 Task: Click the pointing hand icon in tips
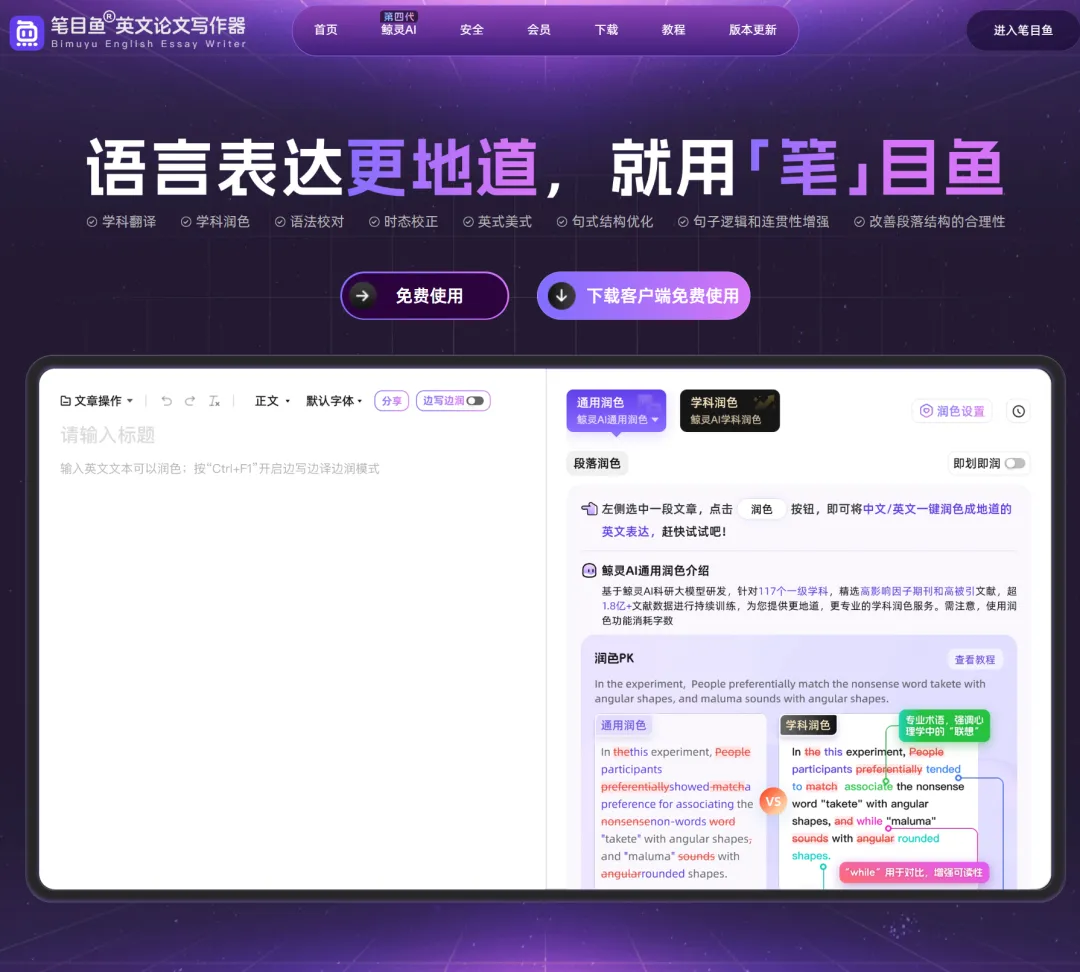tap(589, 509)
